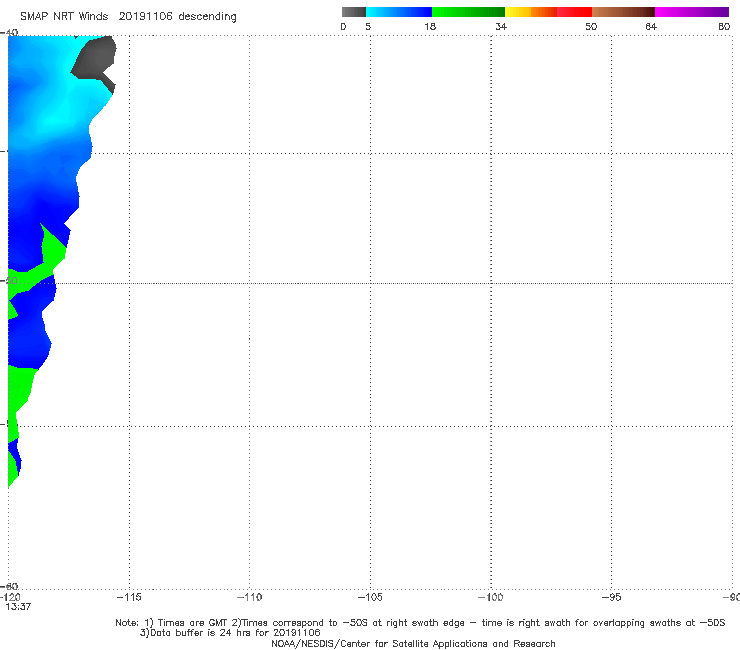Click the color bar label '64'
Image resolution: width=740 pixels, height=650 pixels.
(651, 26)
